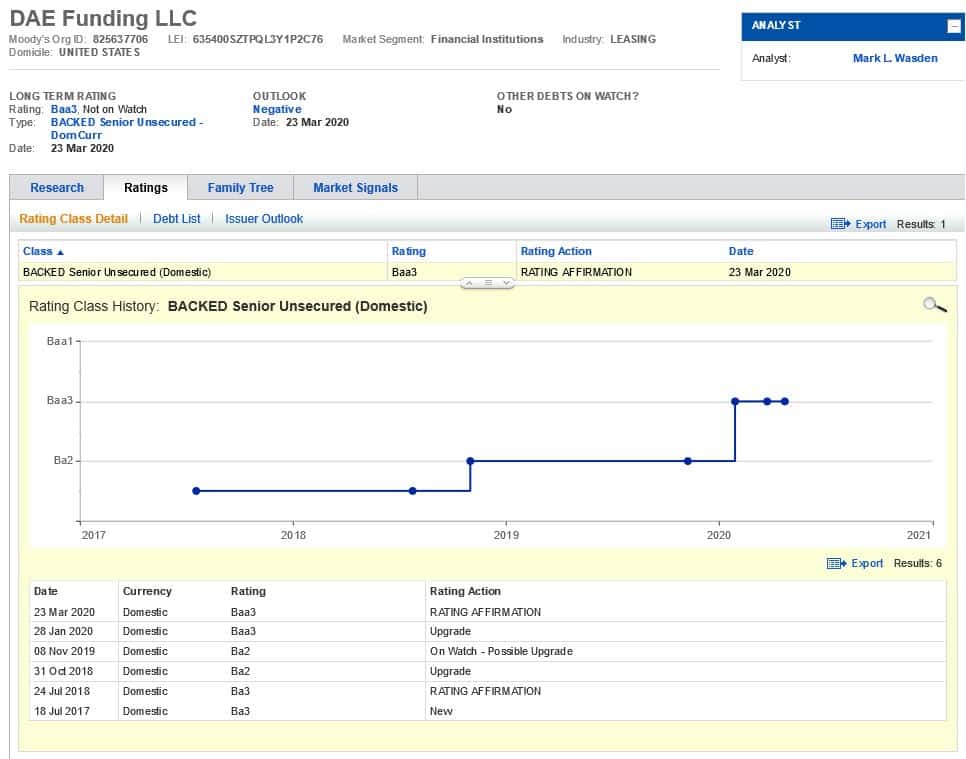The height and width of the screenshot is (759, 966).
Task: Switch to the Debt List sub-tab
Action: 176,219
